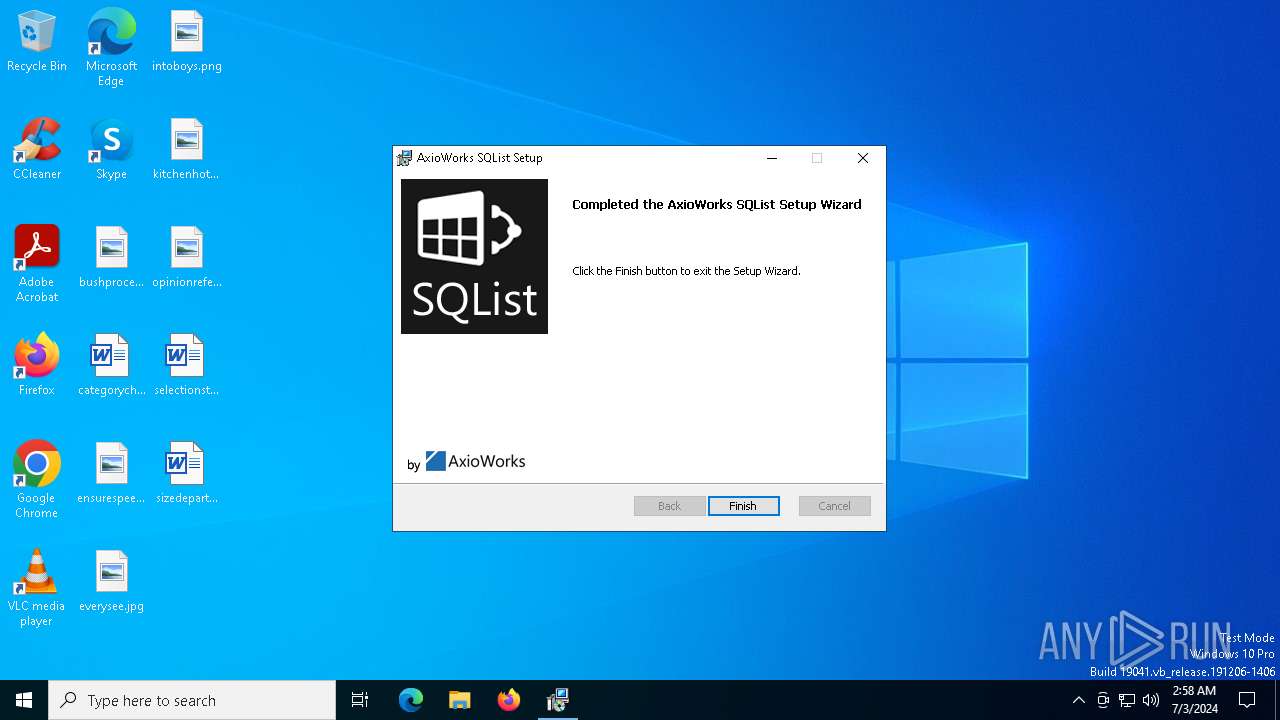Select the Recycle Bin desktop icon
The width and height of the screenshot is (1280, 720).
(x=37, y=42)
